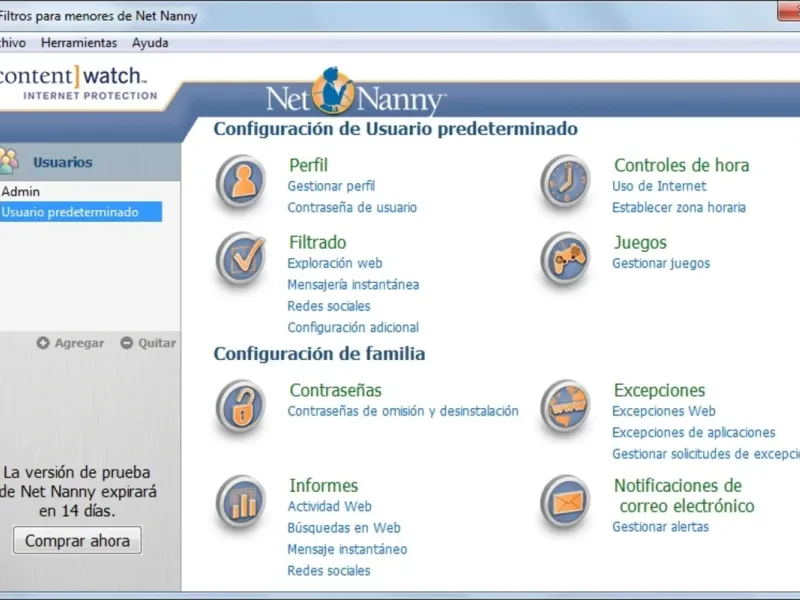Click the email notifications envelope icon
800x600 pixels.
(x=565, y=502)
